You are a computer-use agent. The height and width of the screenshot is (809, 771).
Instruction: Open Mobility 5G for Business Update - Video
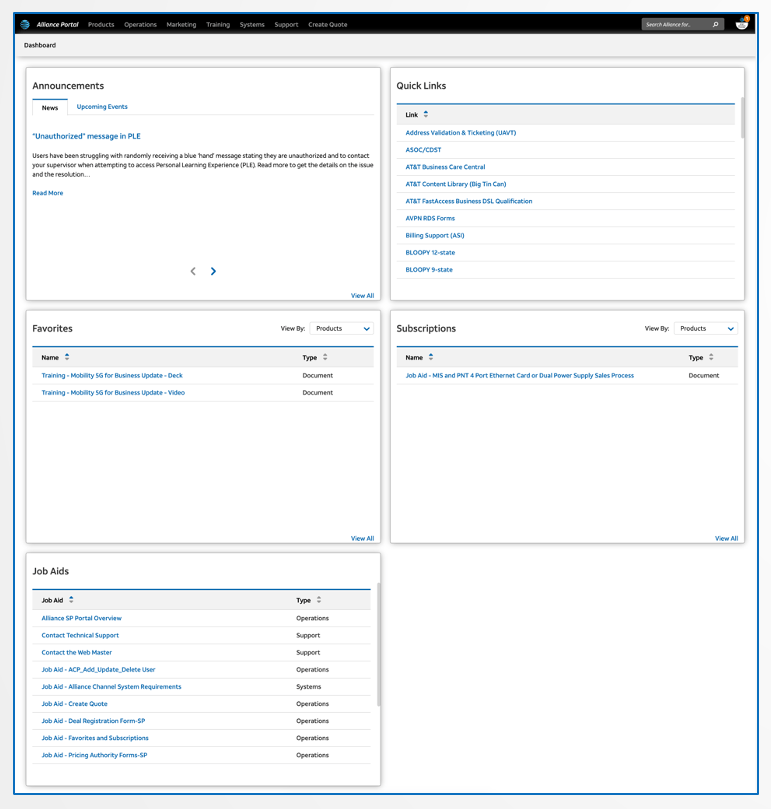pos(113,393)
